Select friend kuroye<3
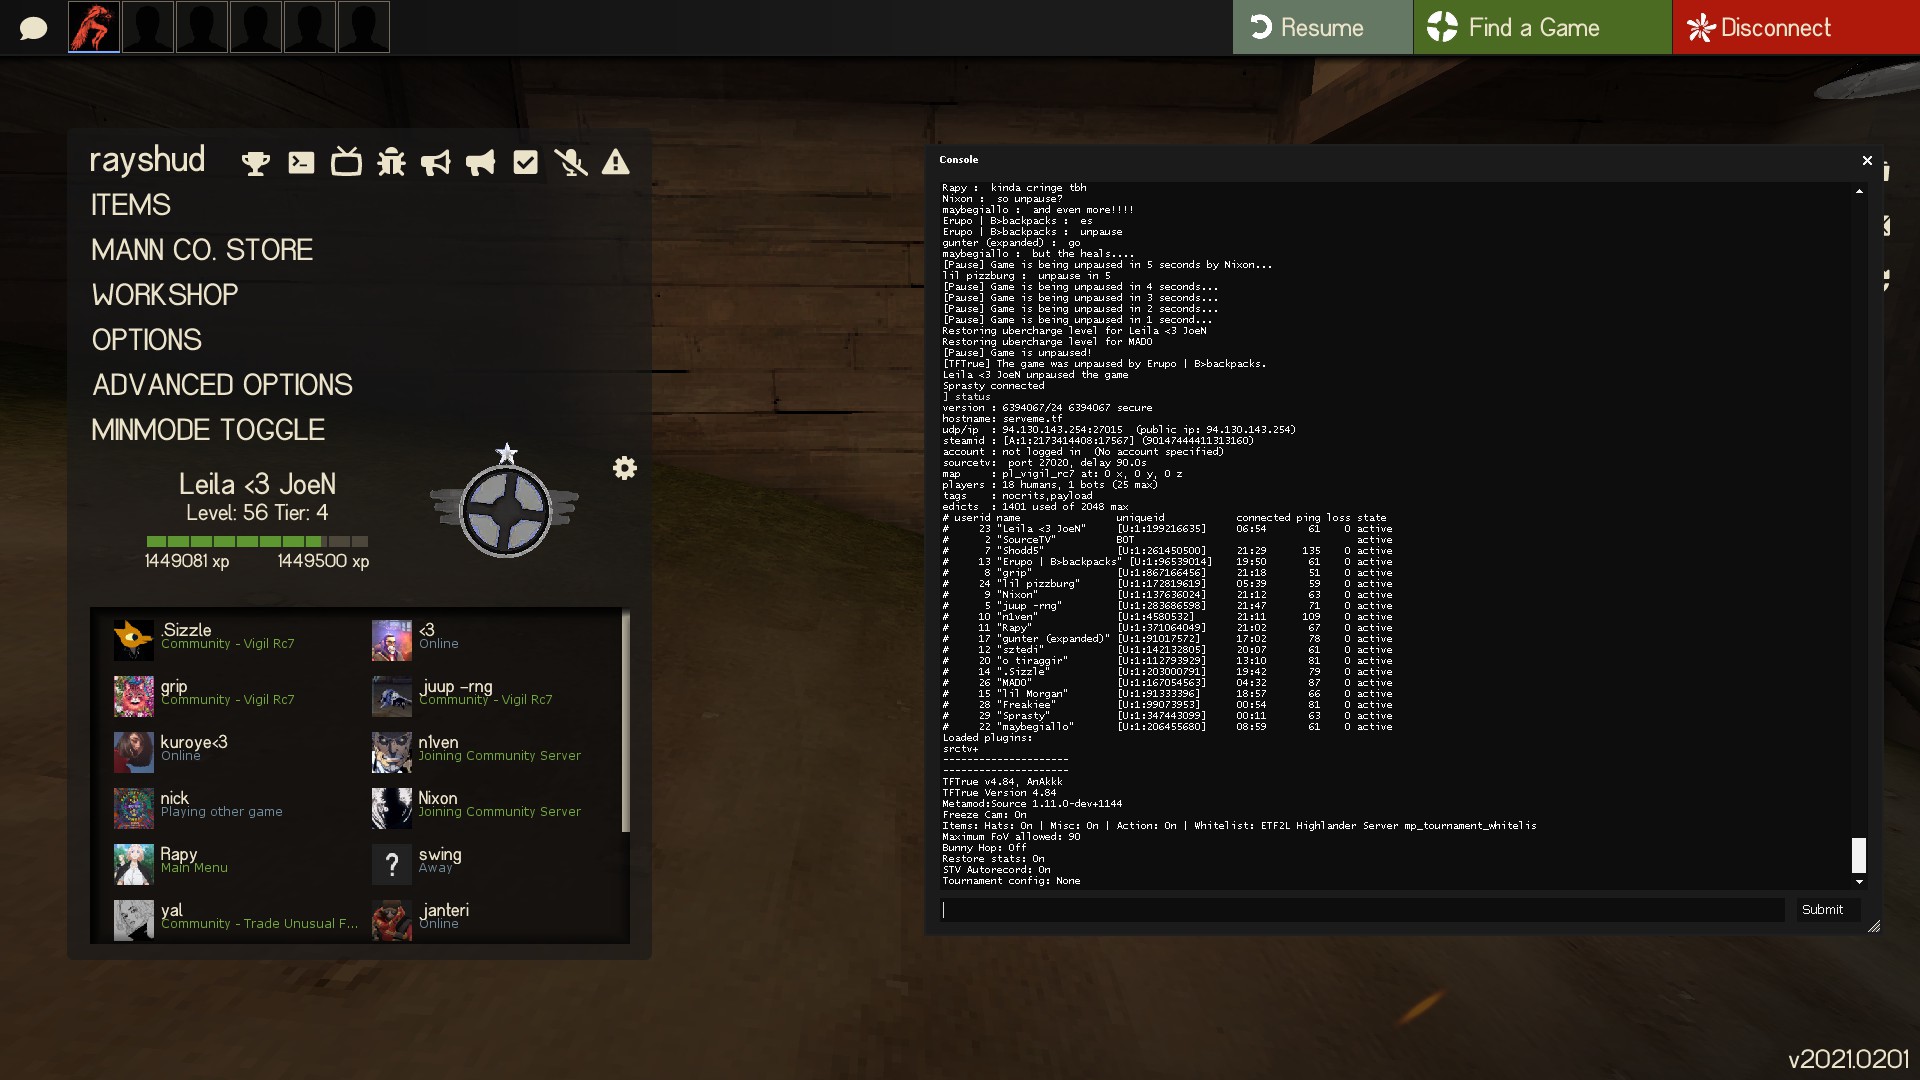Image resolution: width=1920 pixels, height=1080 pixels. (x=235, y=751)
